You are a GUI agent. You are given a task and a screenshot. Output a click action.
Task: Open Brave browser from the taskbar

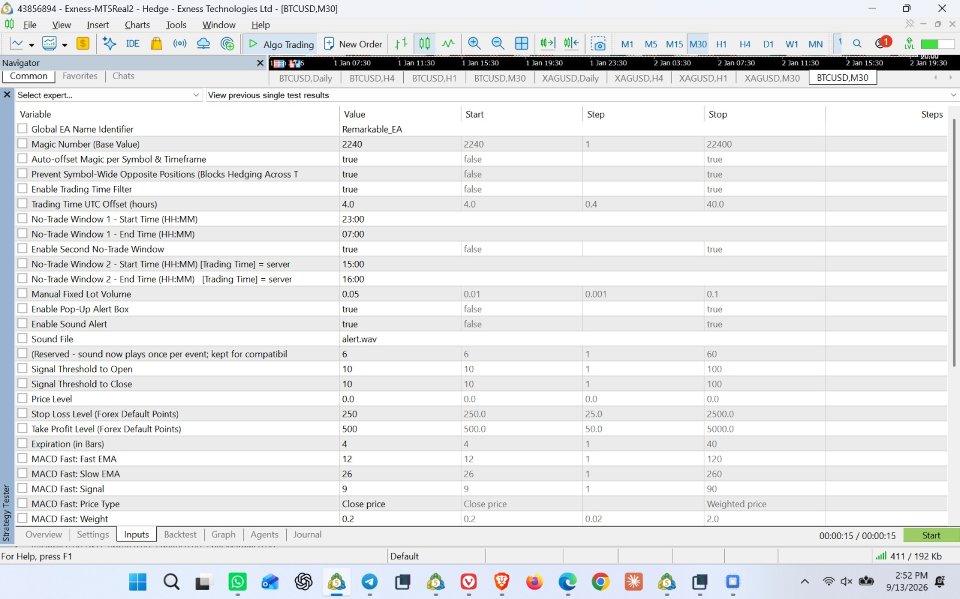501,581
